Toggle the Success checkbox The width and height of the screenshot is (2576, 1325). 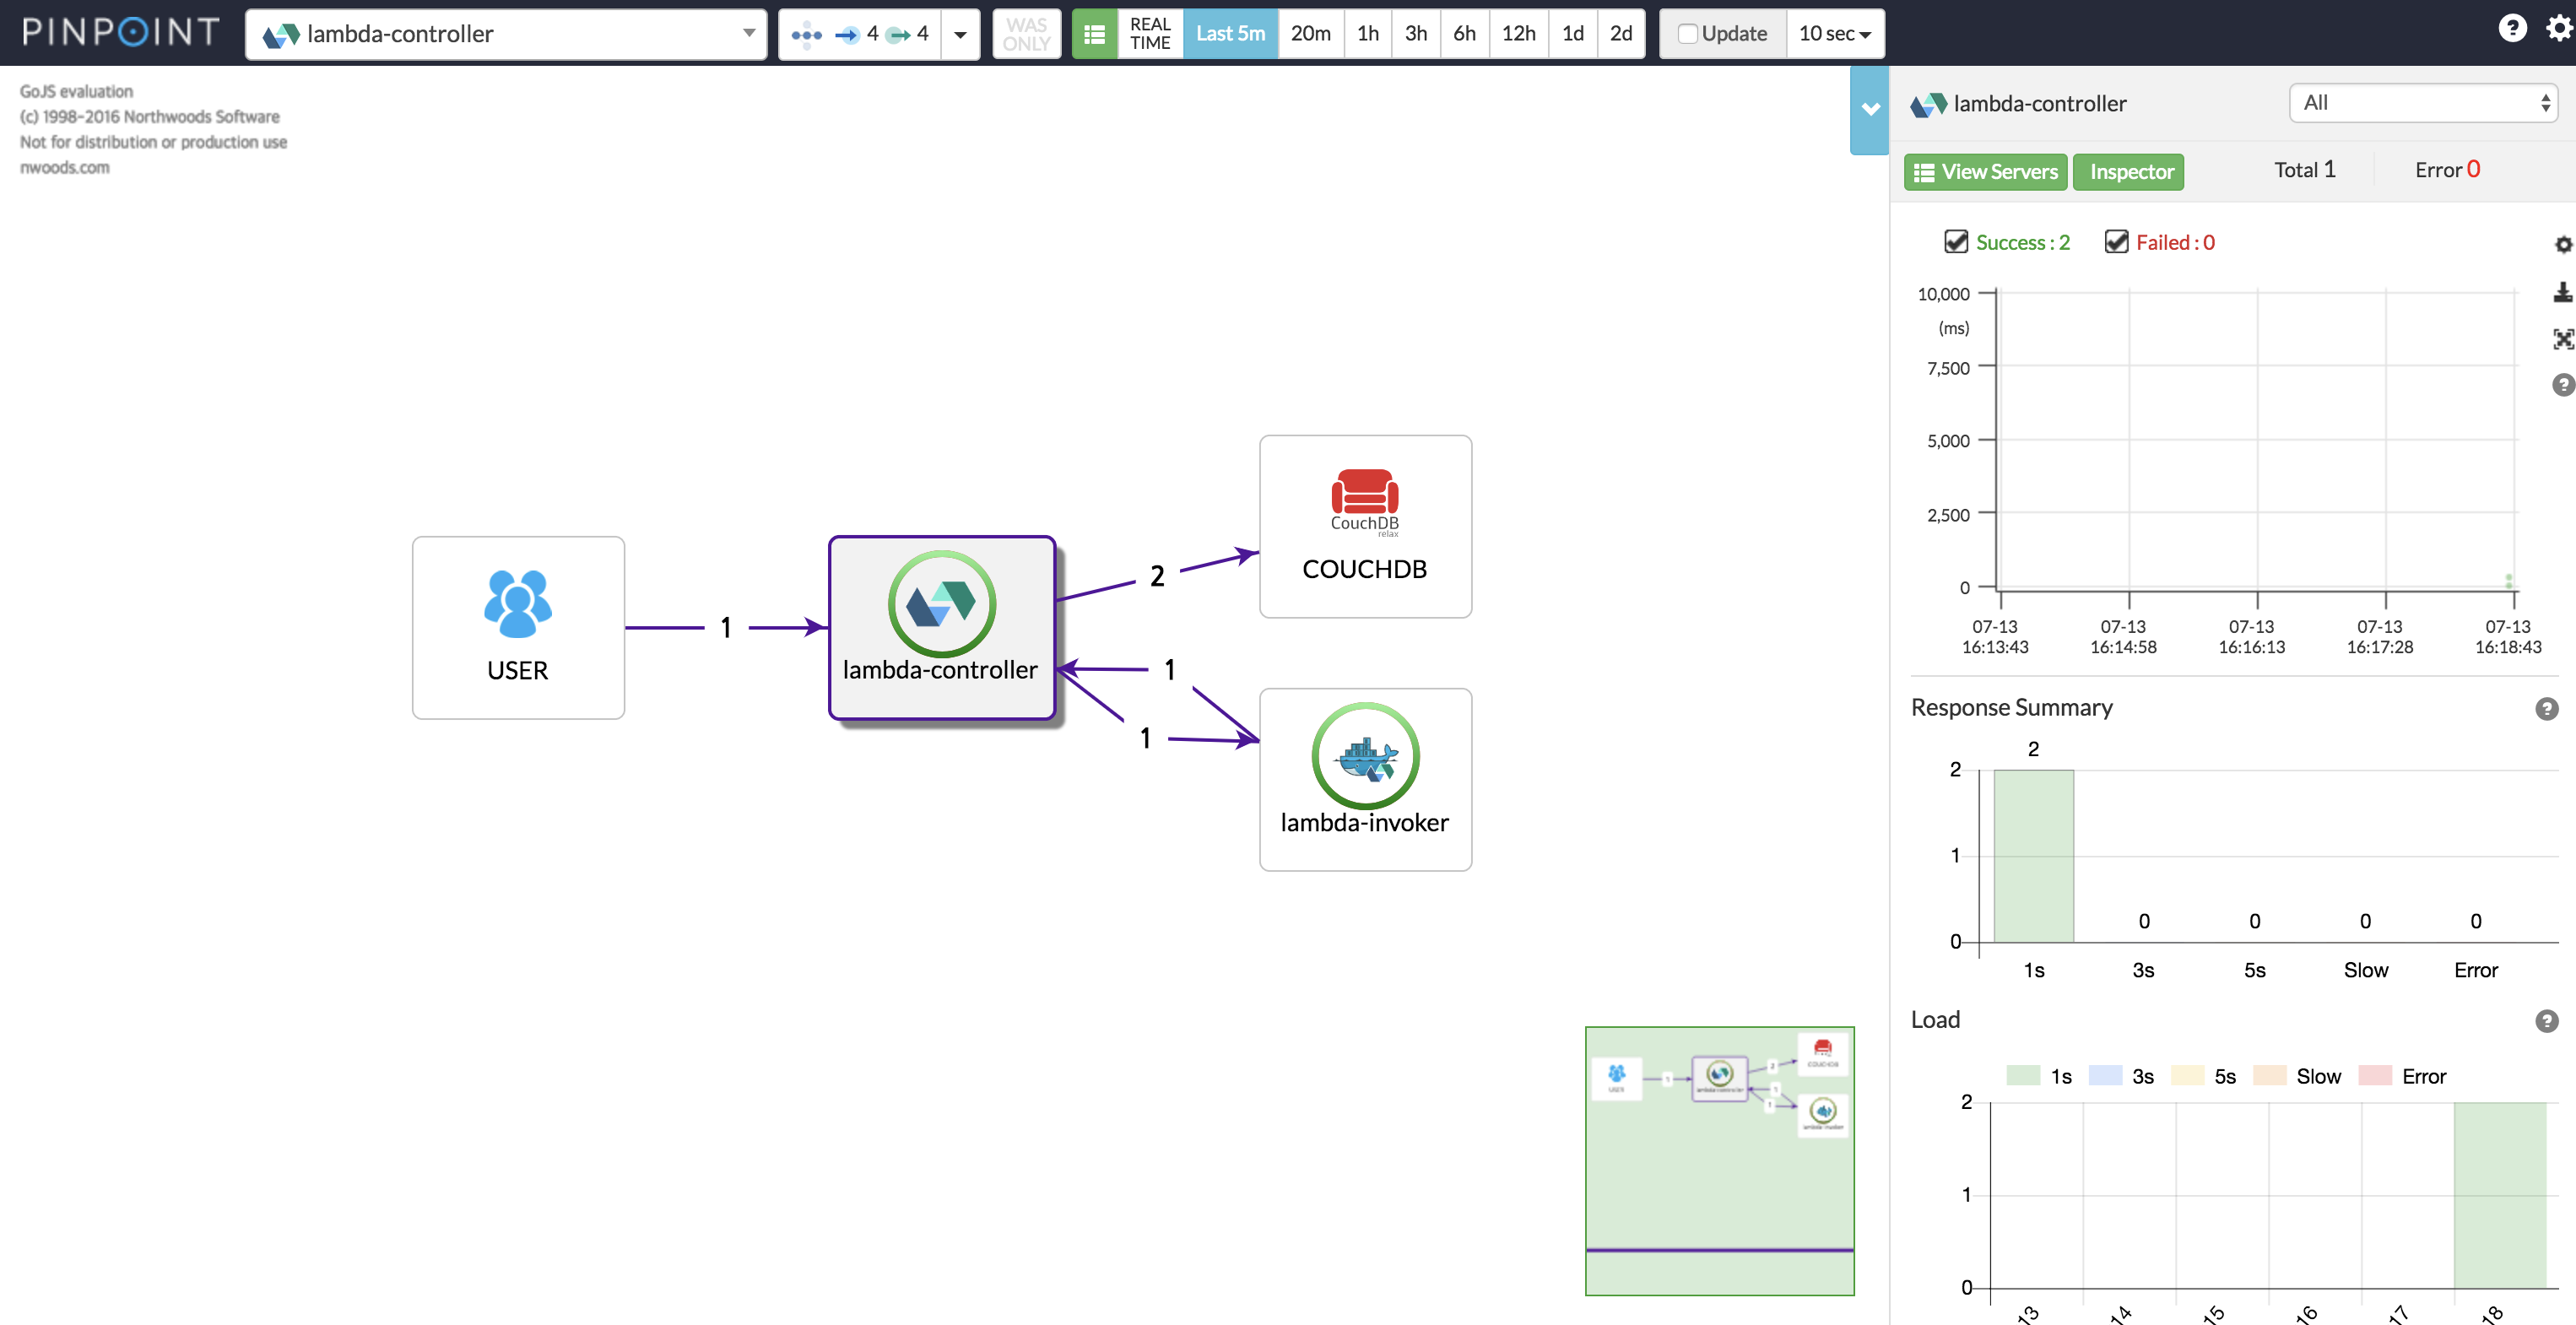(1955, 242)
